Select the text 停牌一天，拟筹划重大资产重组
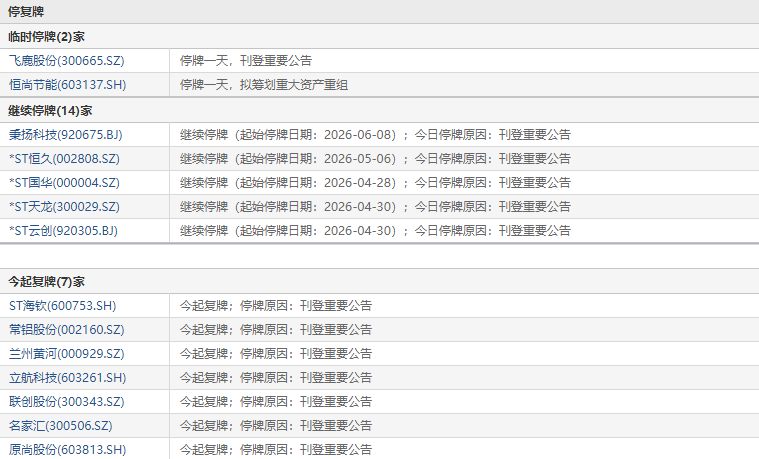759x459 pixels. click(x=264, y=85)
